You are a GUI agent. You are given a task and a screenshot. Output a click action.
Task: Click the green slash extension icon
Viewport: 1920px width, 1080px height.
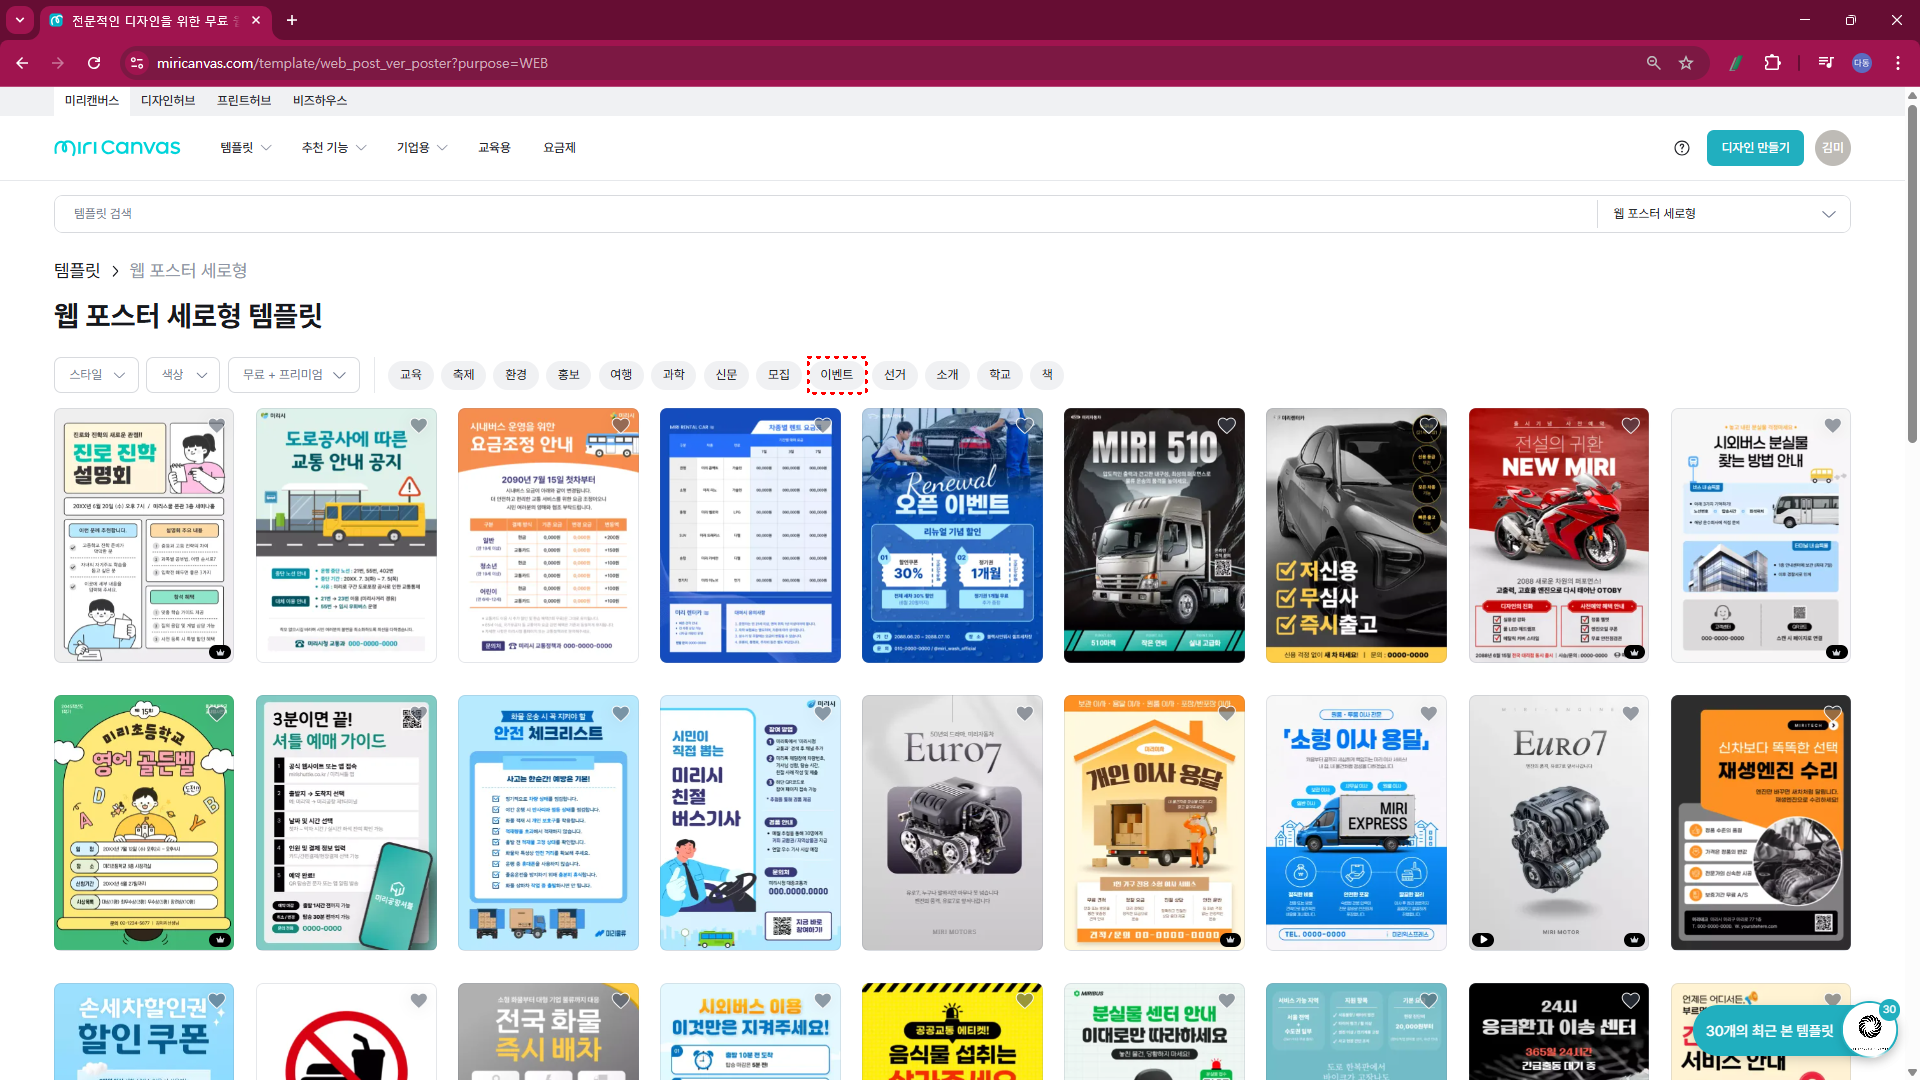[1736, 63]
